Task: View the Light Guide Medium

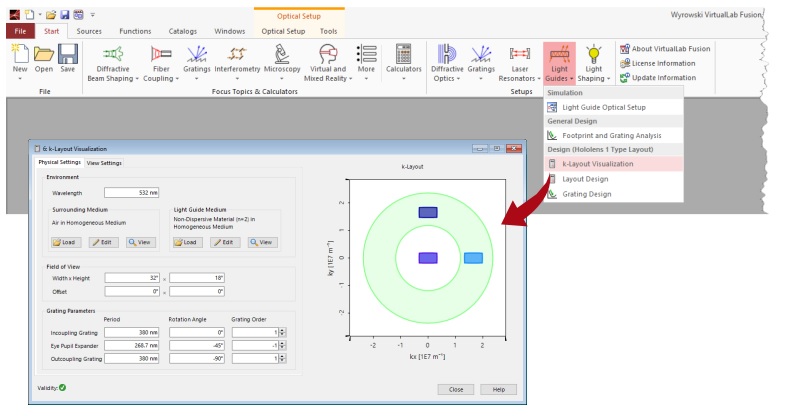Action: (x=262, y=242)
